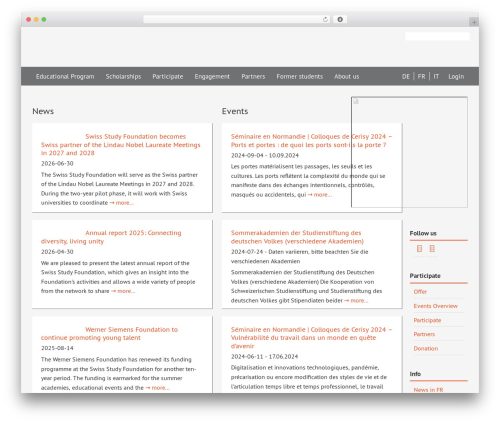Click the browser address bar
500x423 pixels.
tap(237, 20)
